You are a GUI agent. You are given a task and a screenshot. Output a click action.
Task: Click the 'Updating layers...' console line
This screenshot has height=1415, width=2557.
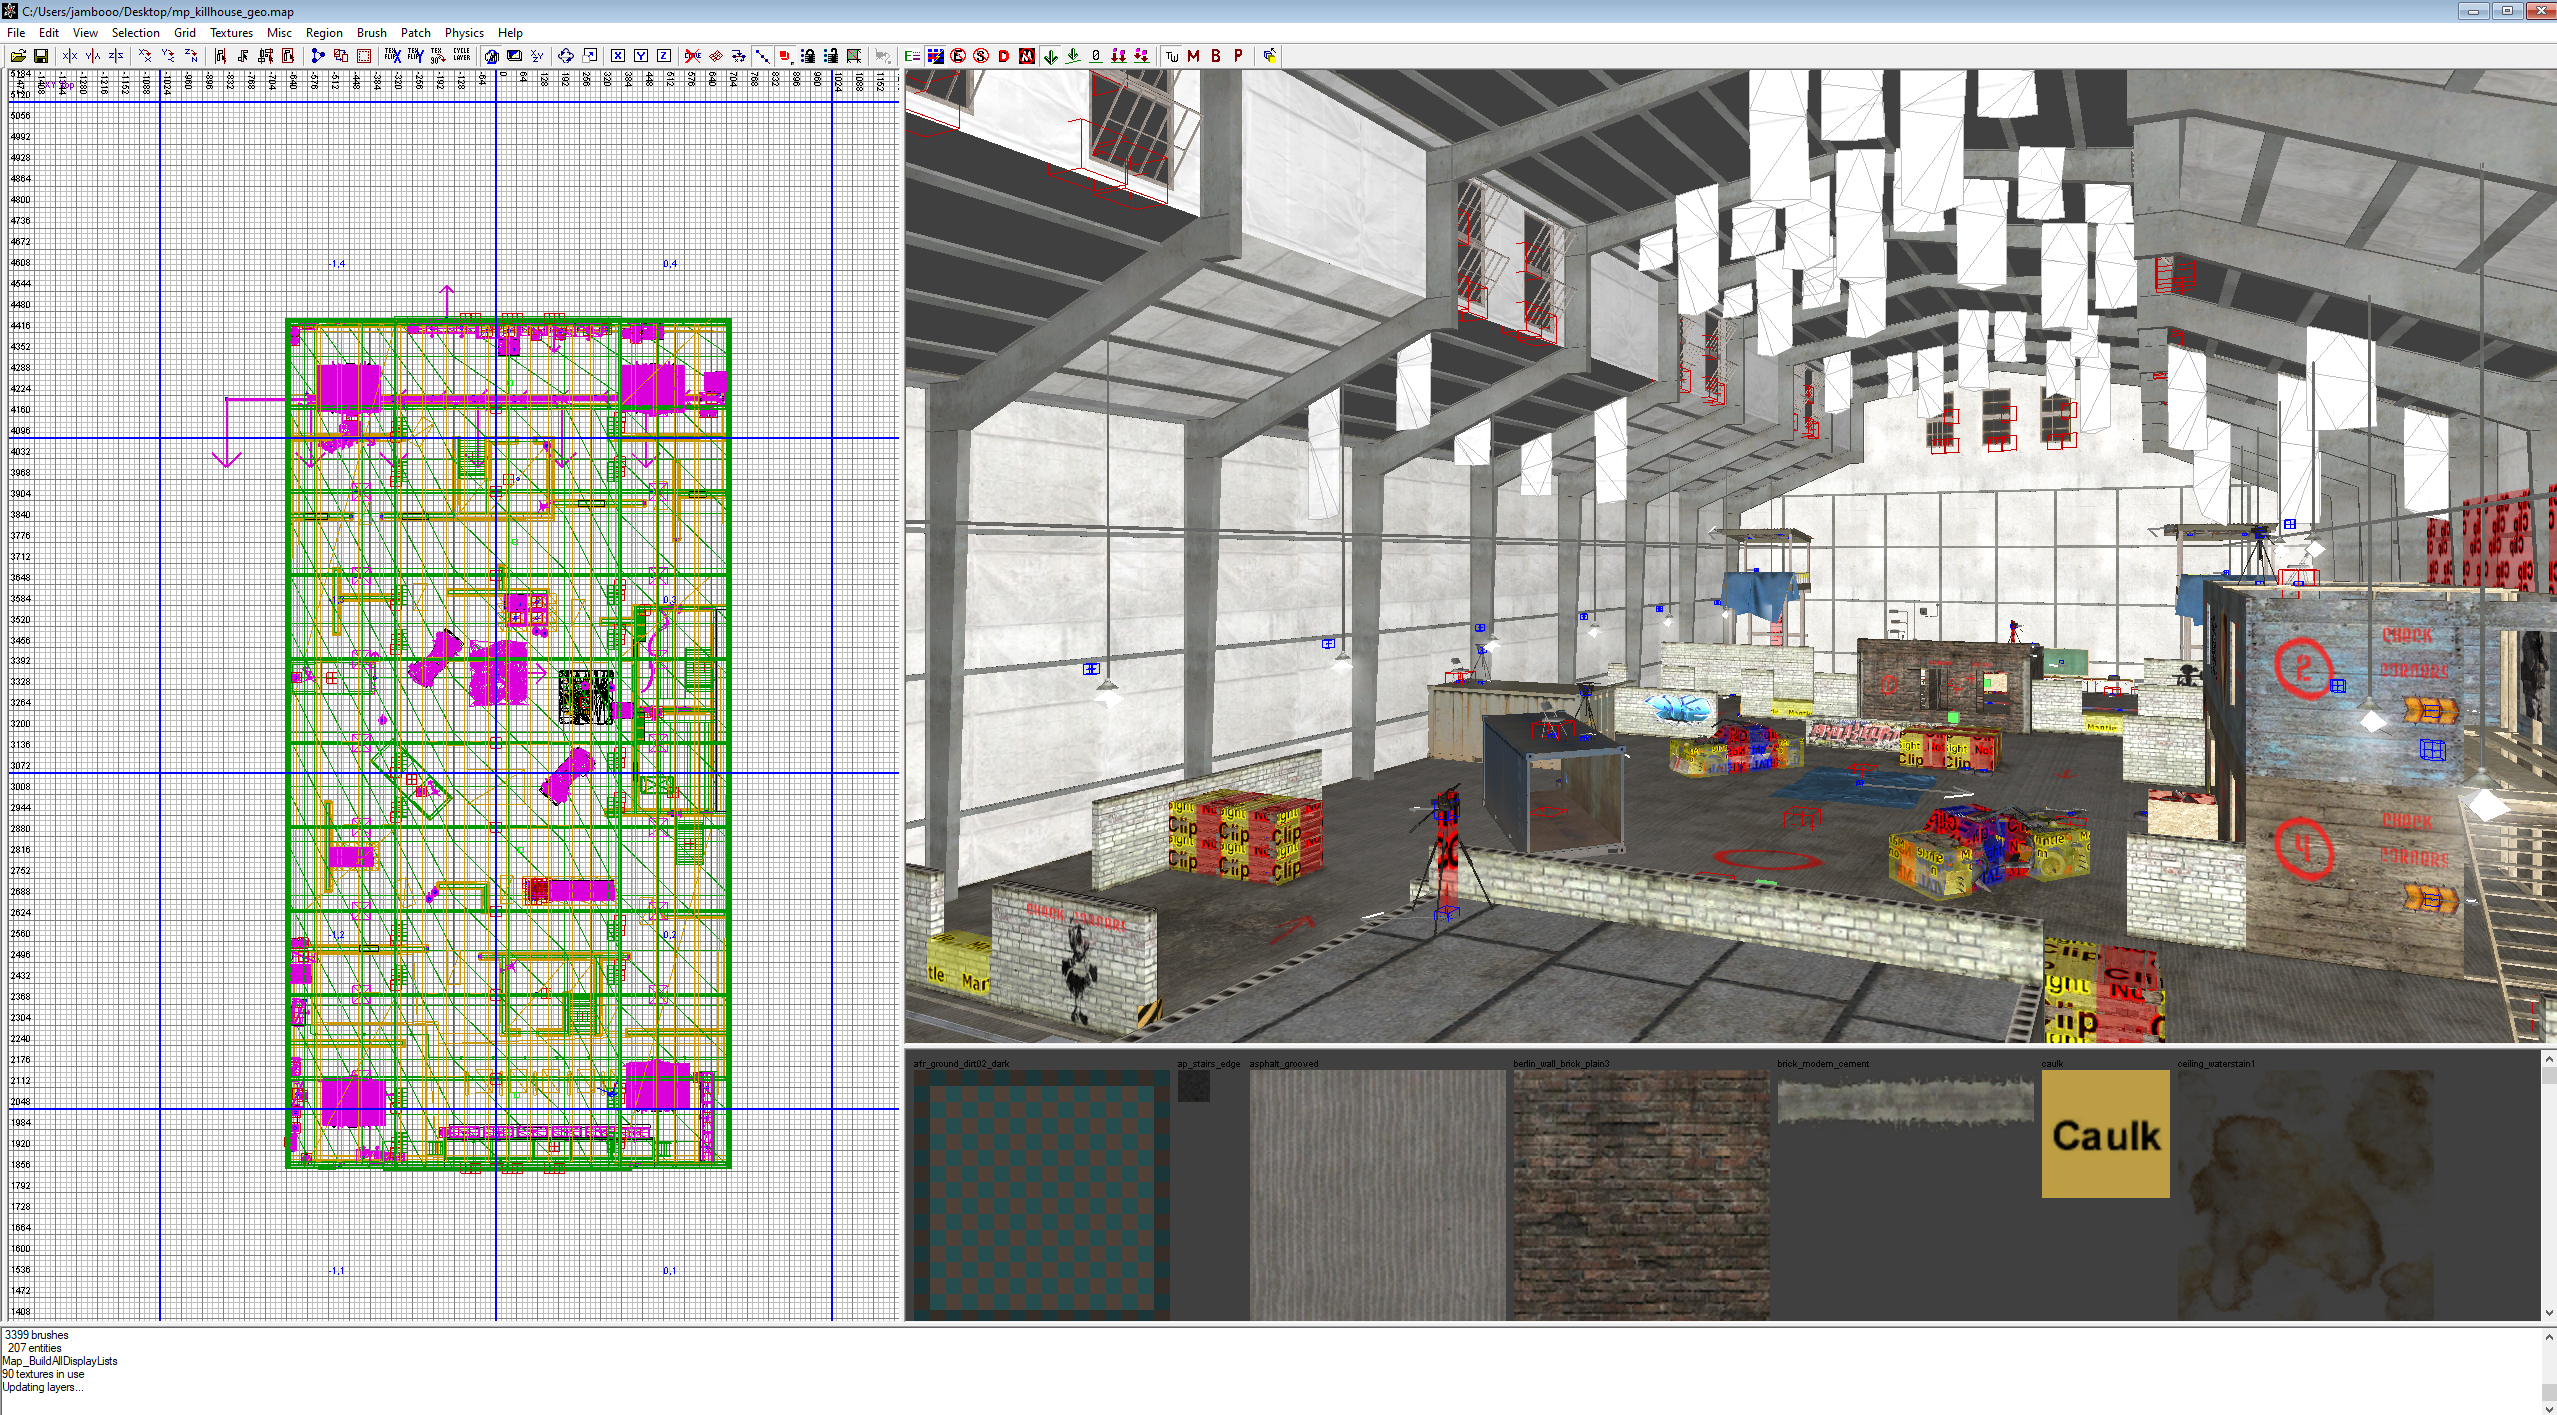pyautogui.click(x=43, y=1387)
